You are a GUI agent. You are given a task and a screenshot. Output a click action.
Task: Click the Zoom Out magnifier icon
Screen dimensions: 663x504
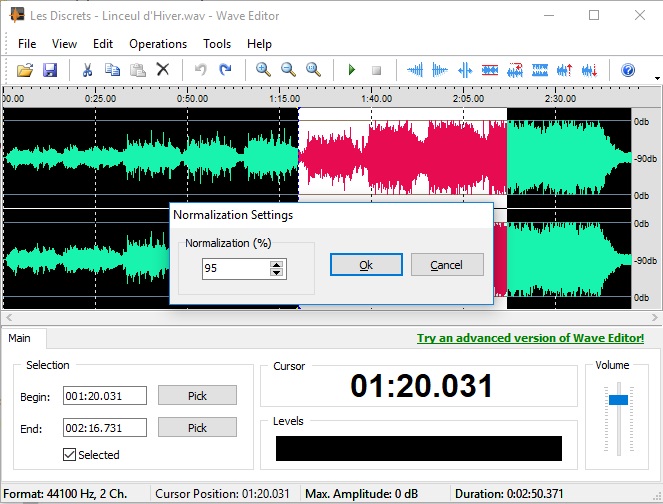288,69
